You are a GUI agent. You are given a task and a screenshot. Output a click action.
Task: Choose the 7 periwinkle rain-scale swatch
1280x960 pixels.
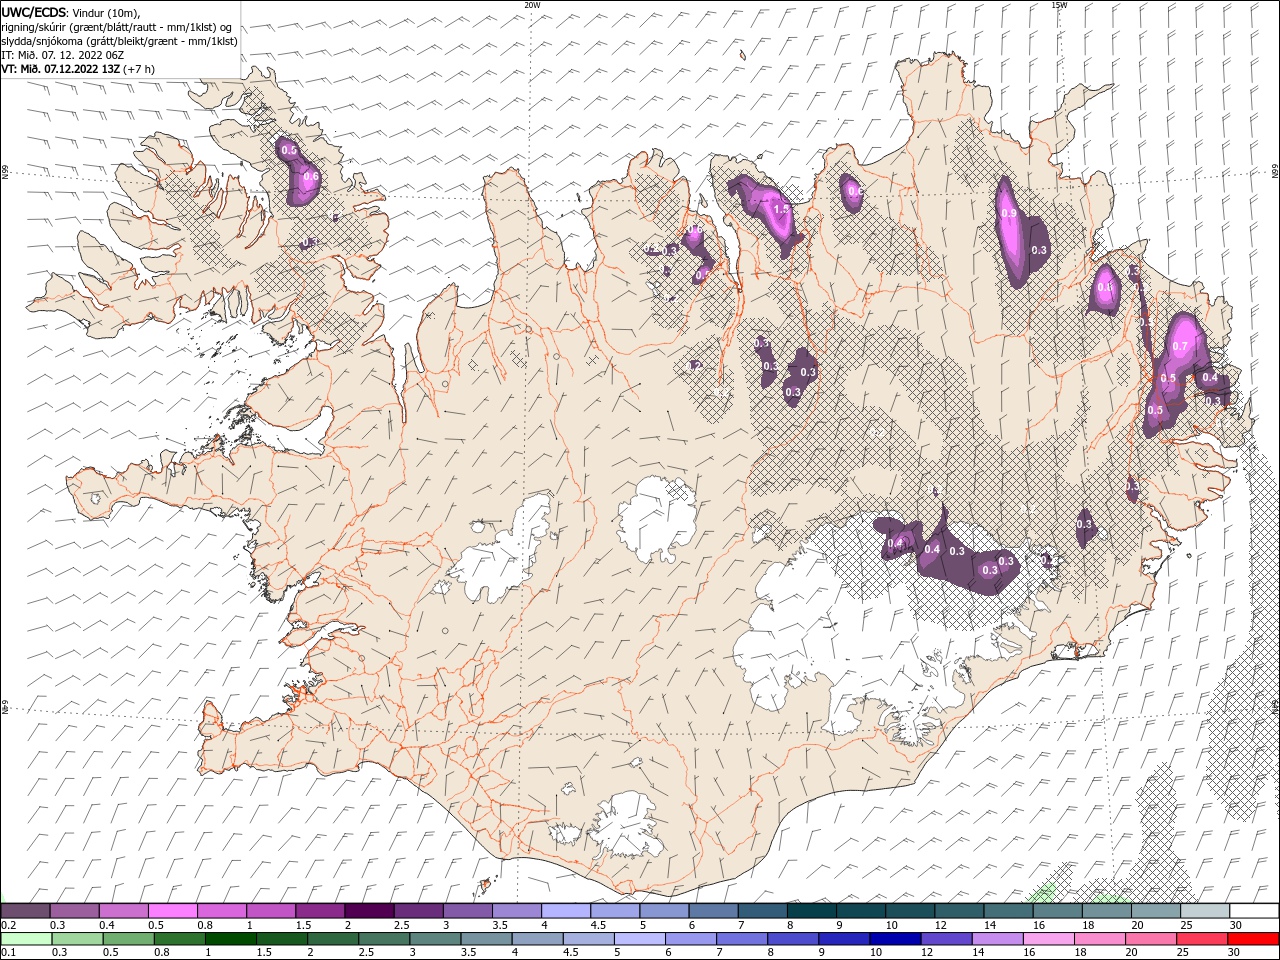[742, 939]
